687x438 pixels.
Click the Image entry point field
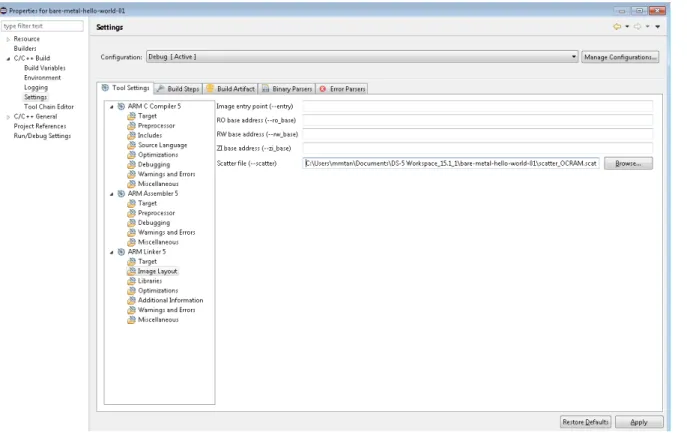[x=478, y=106]
